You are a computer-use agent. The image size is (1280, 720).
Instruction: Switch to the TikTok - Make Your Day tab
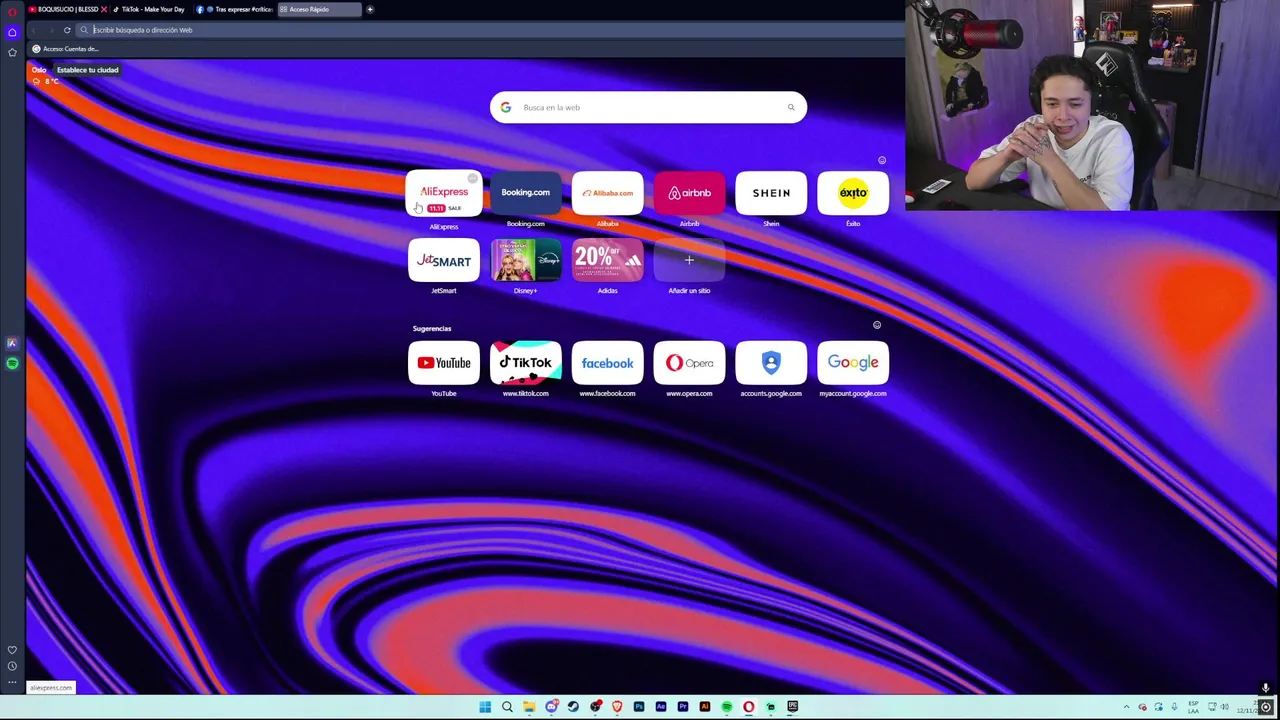pos(148,9)
